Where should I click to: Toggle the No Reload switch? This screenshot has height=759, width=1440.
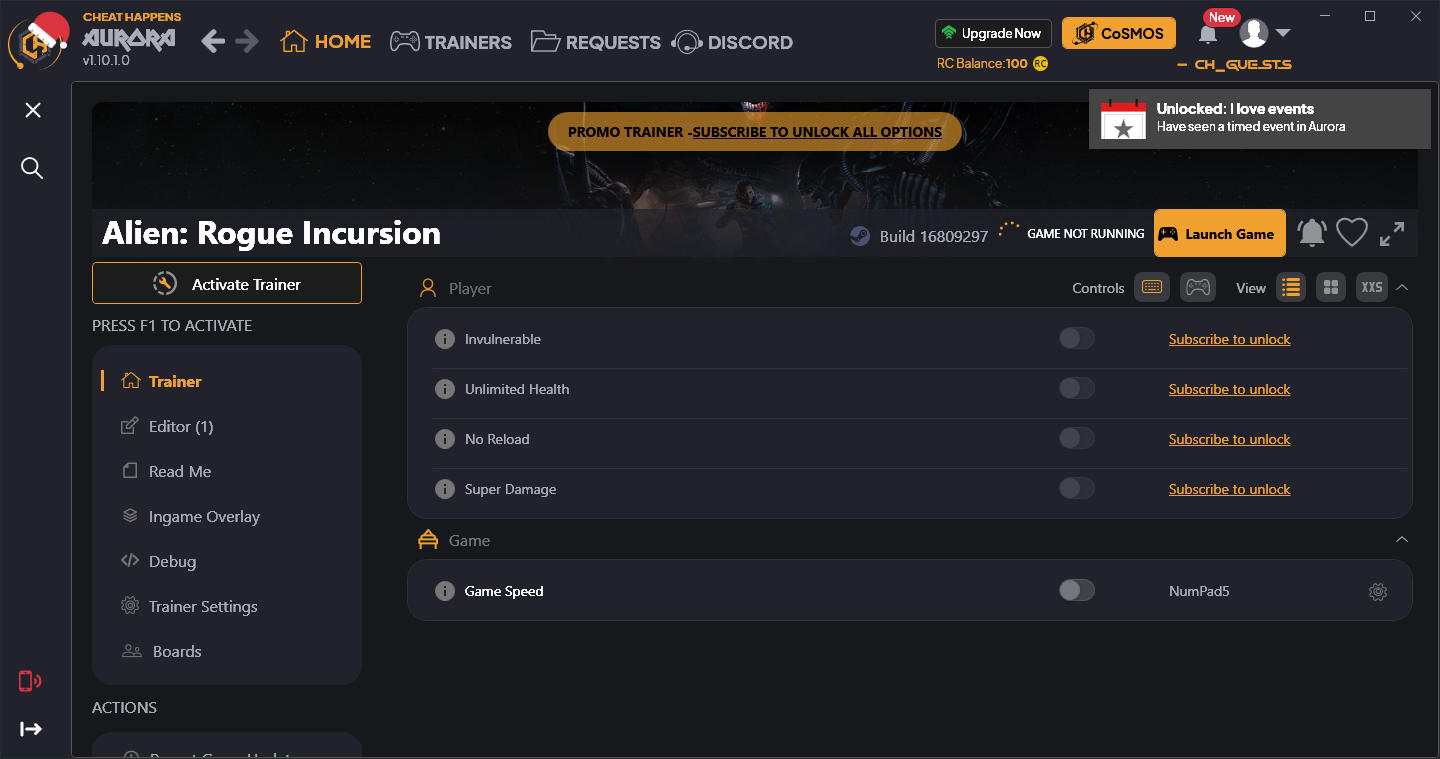click(x=1077, y=439)
